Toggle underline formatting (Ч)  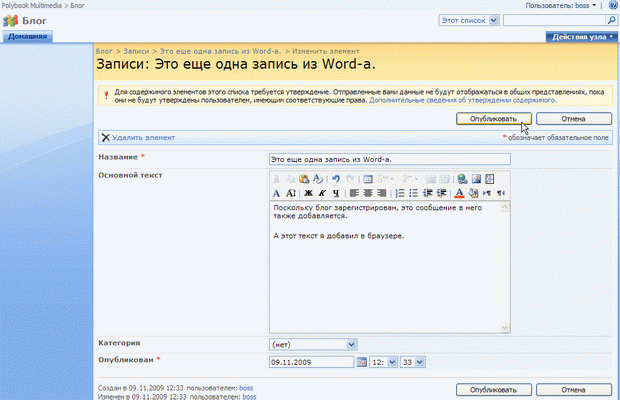click(335, 193)
